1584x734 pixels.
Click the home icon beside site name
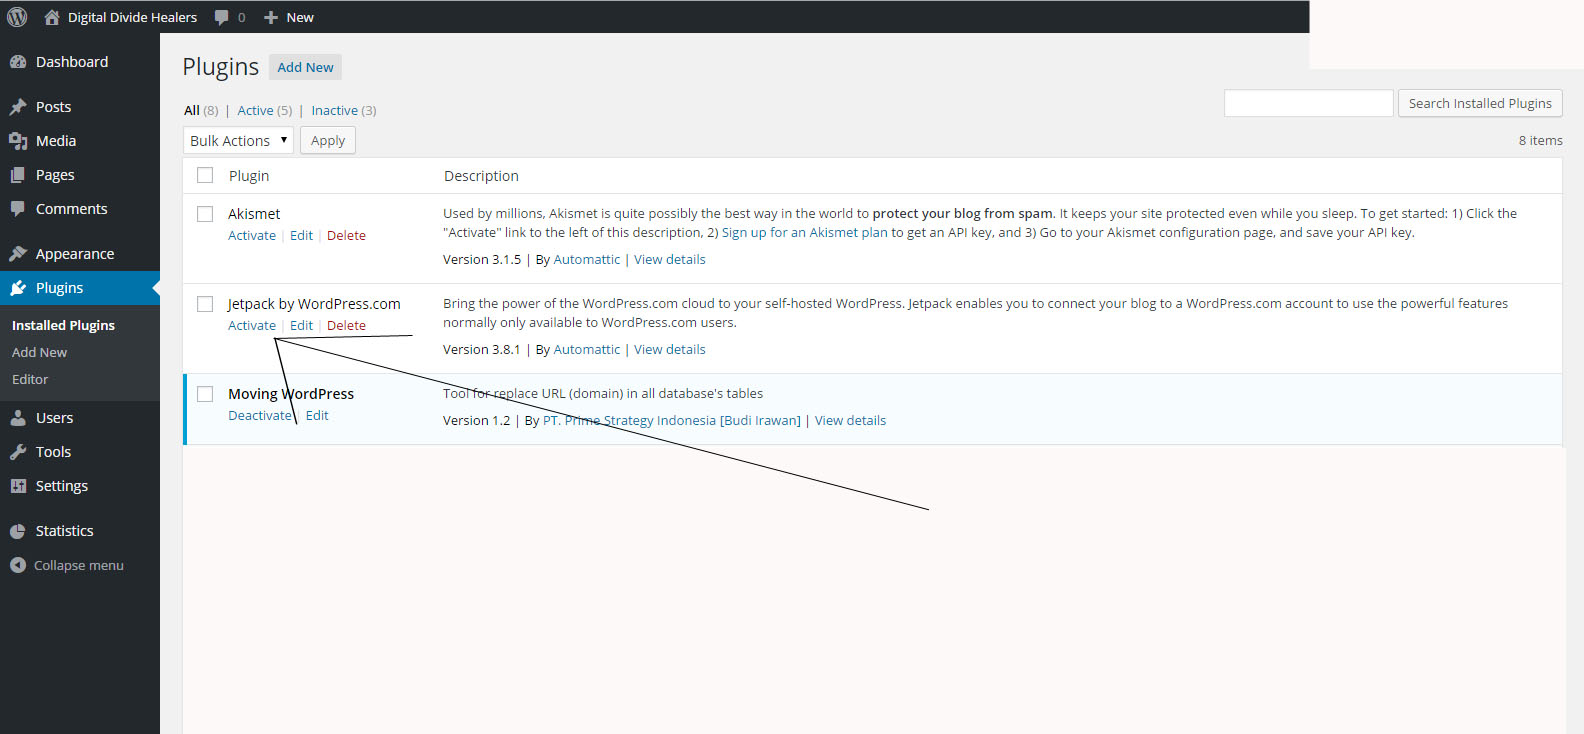[52, 17]
